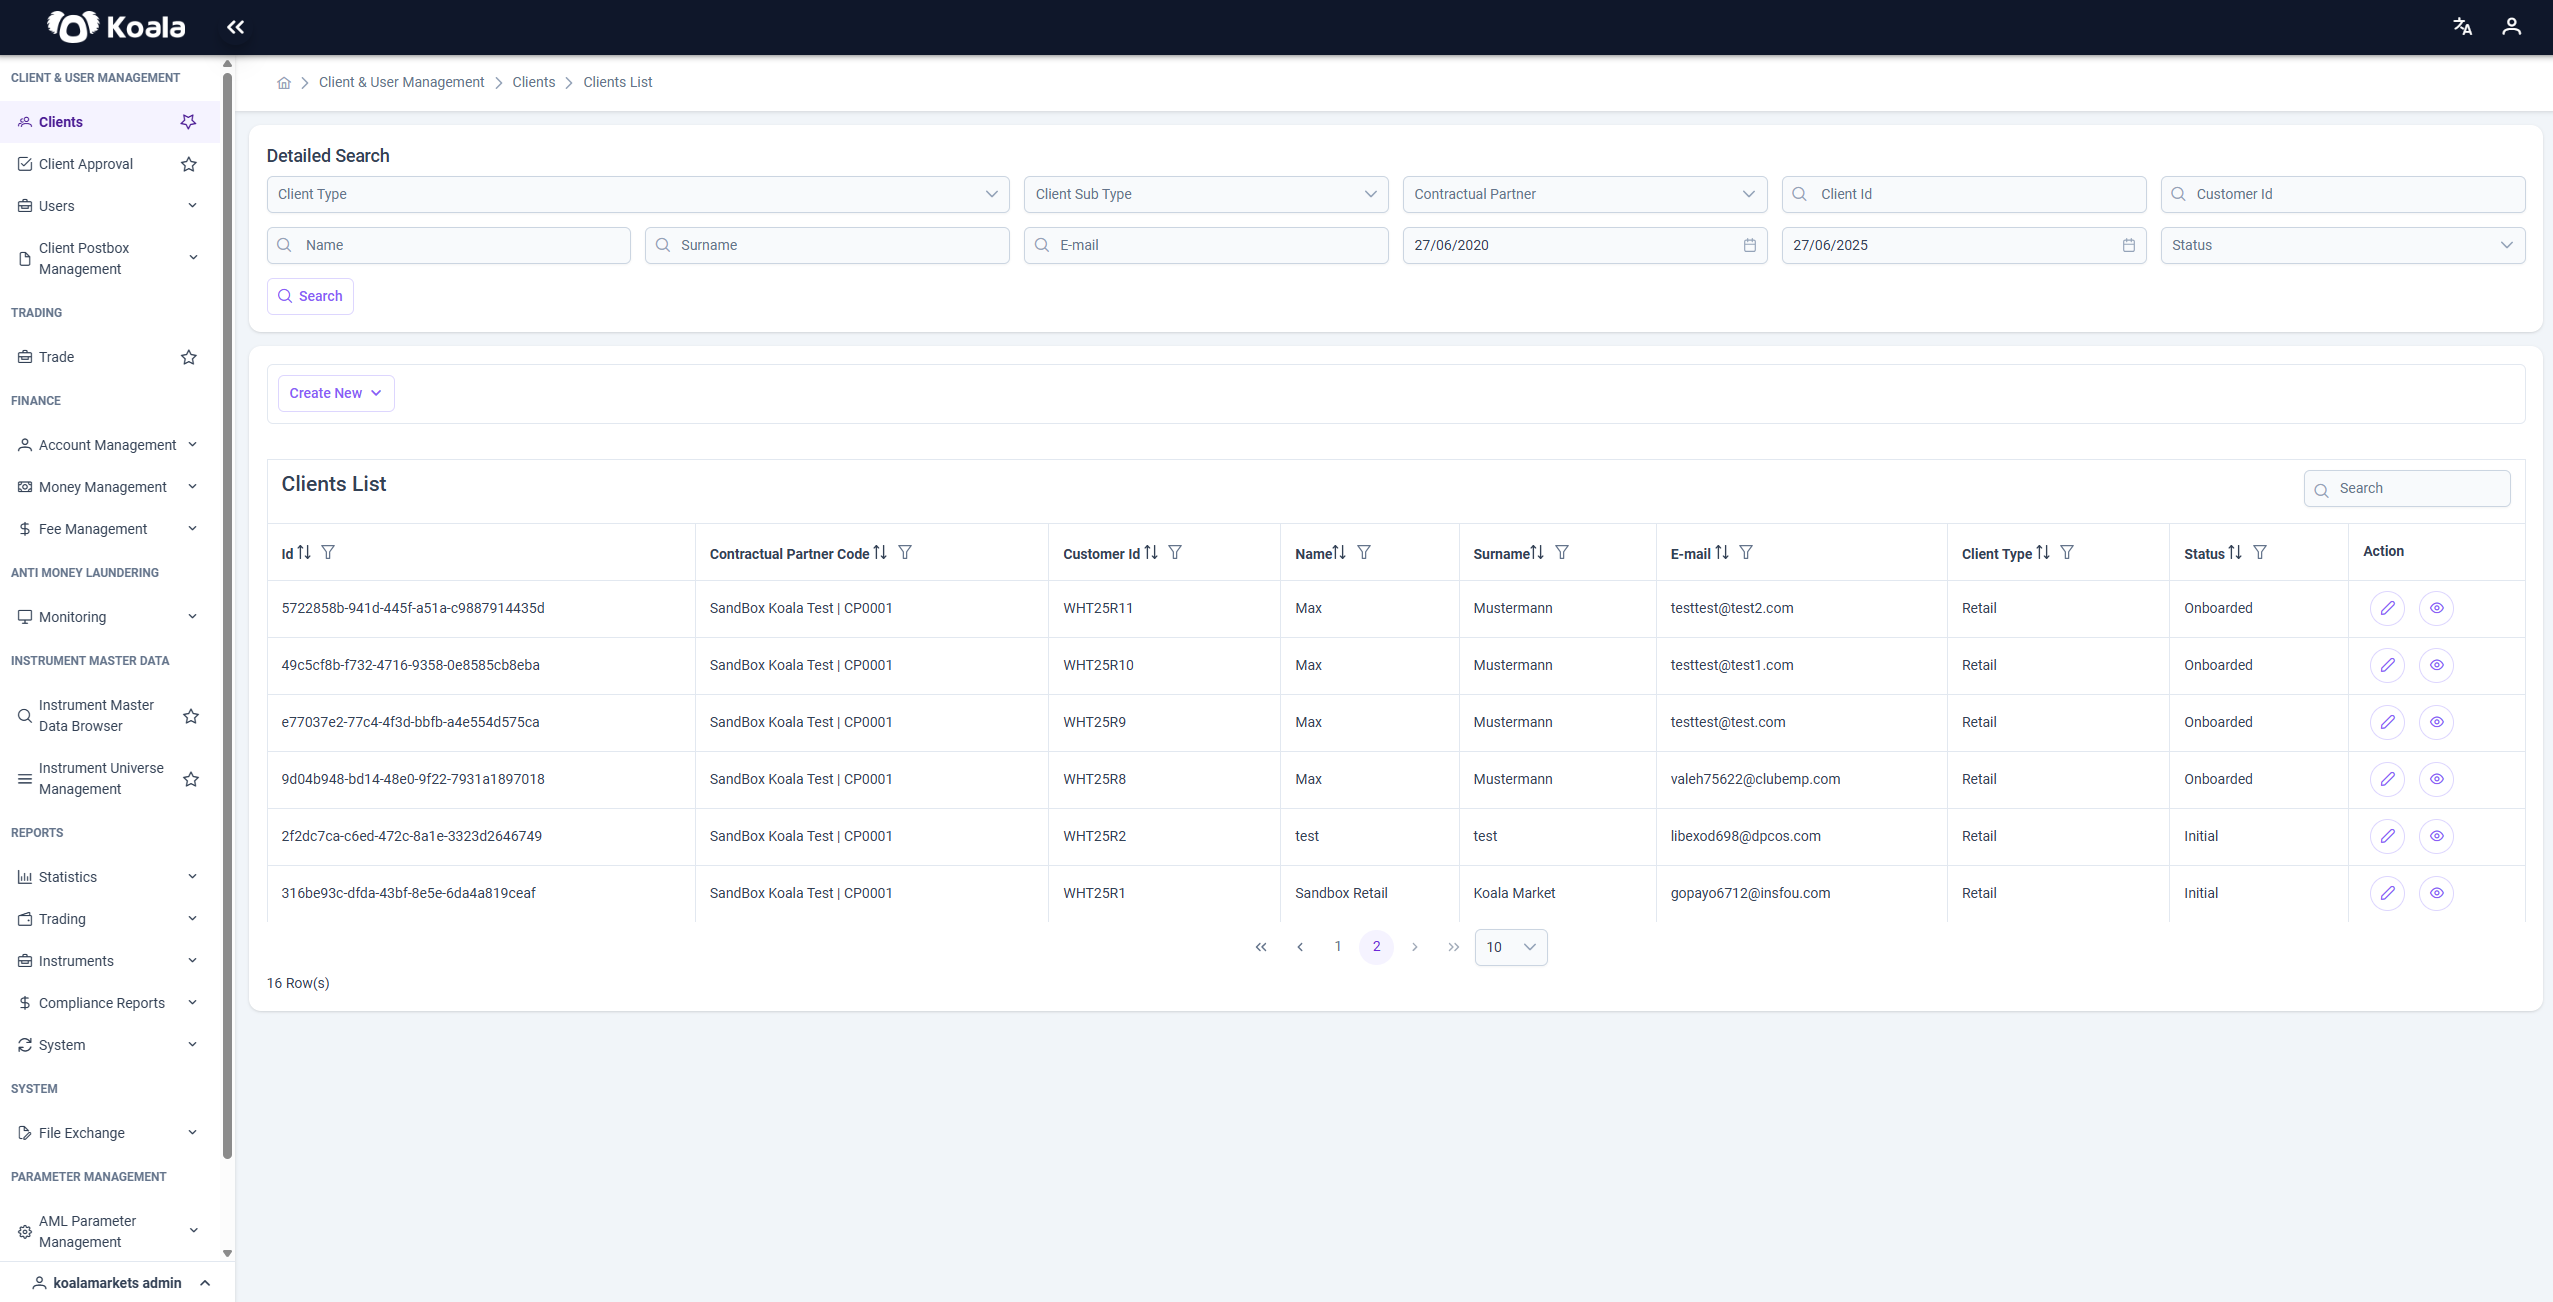Image resolution: width=2553 pixels, height=1302 pixels.
Task: View client WHT25R1 with eye icon
Action: click(2436, 893)
